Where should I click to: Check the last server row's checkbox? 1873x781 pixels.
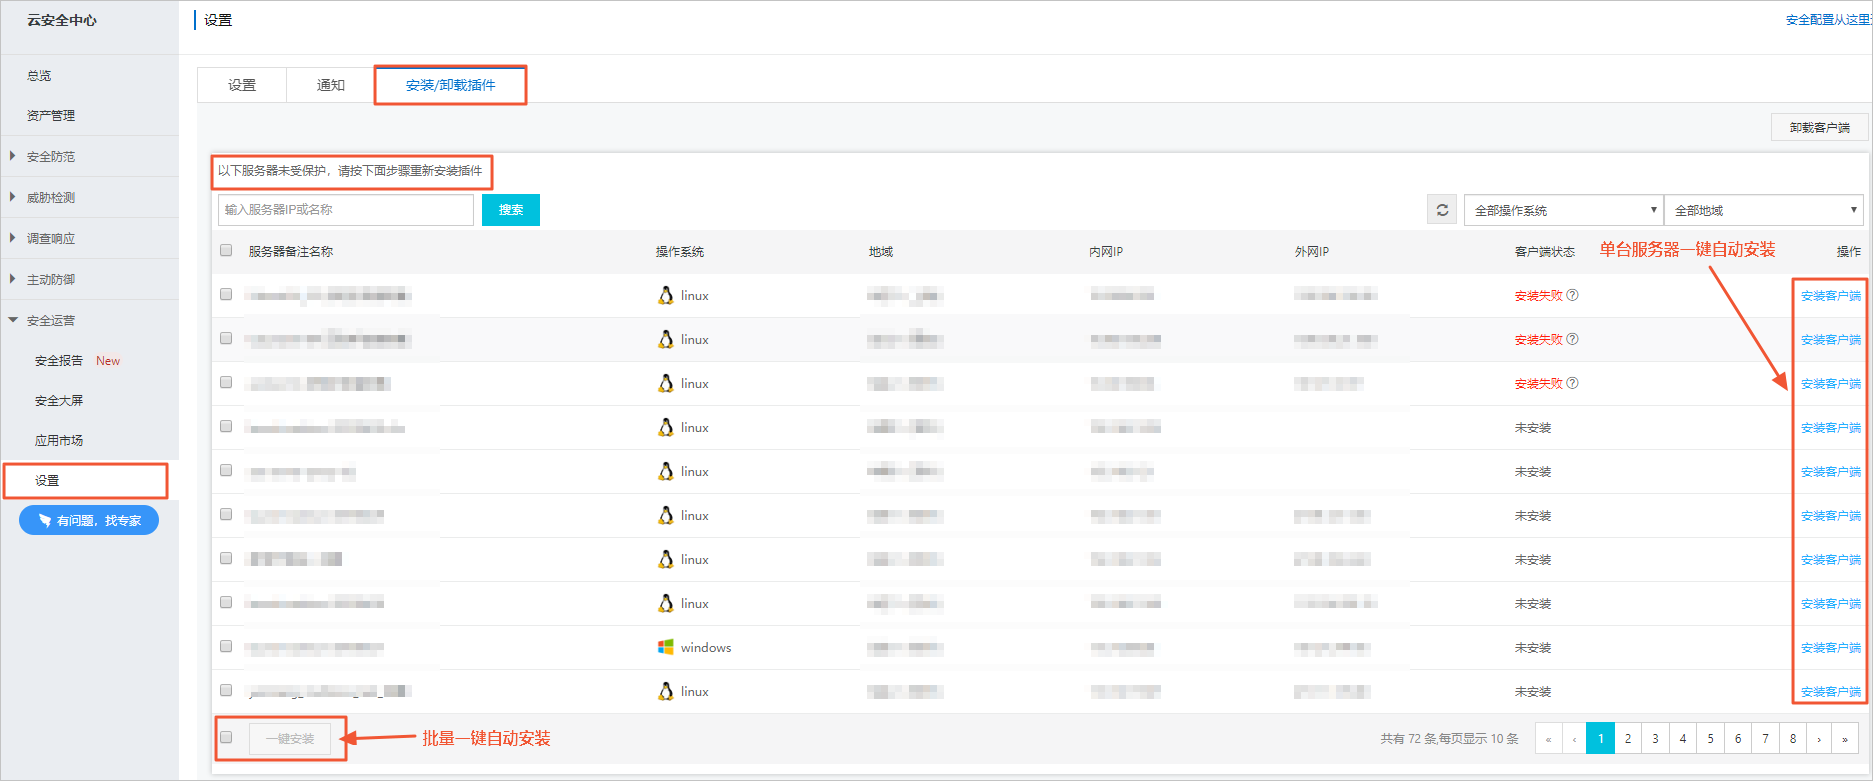click(226, 690)
